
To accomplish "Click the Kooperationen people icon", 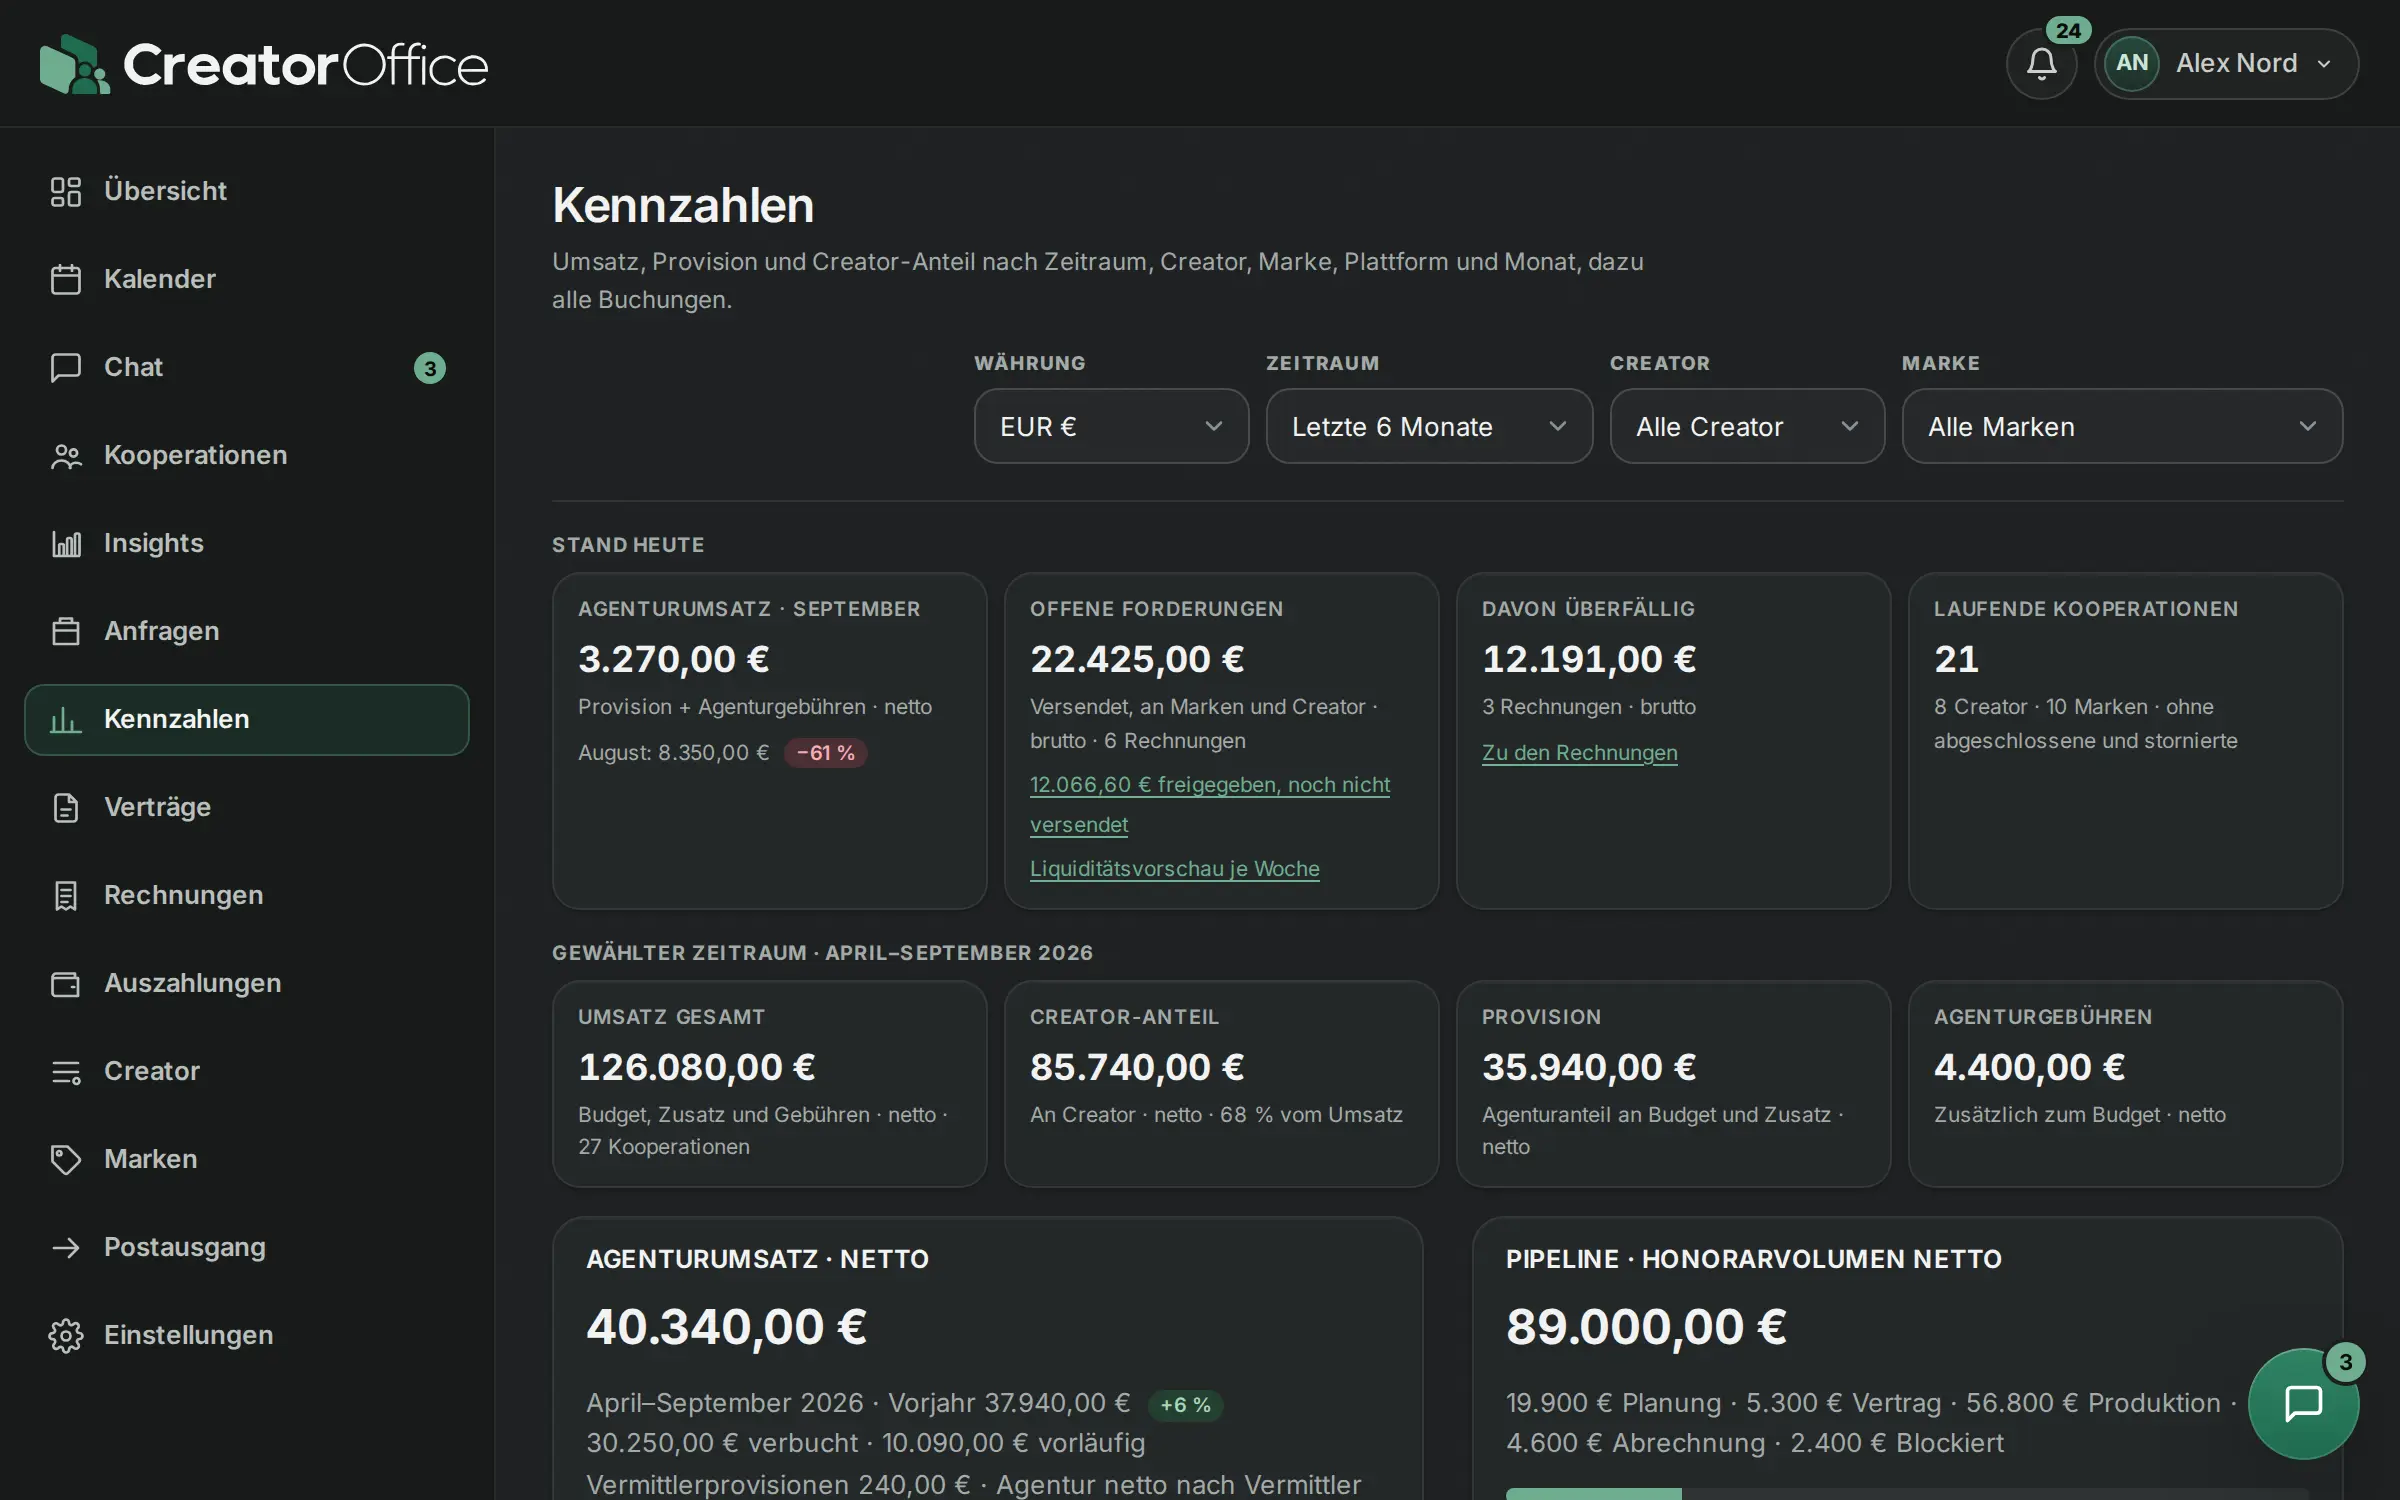I will 66,455.
